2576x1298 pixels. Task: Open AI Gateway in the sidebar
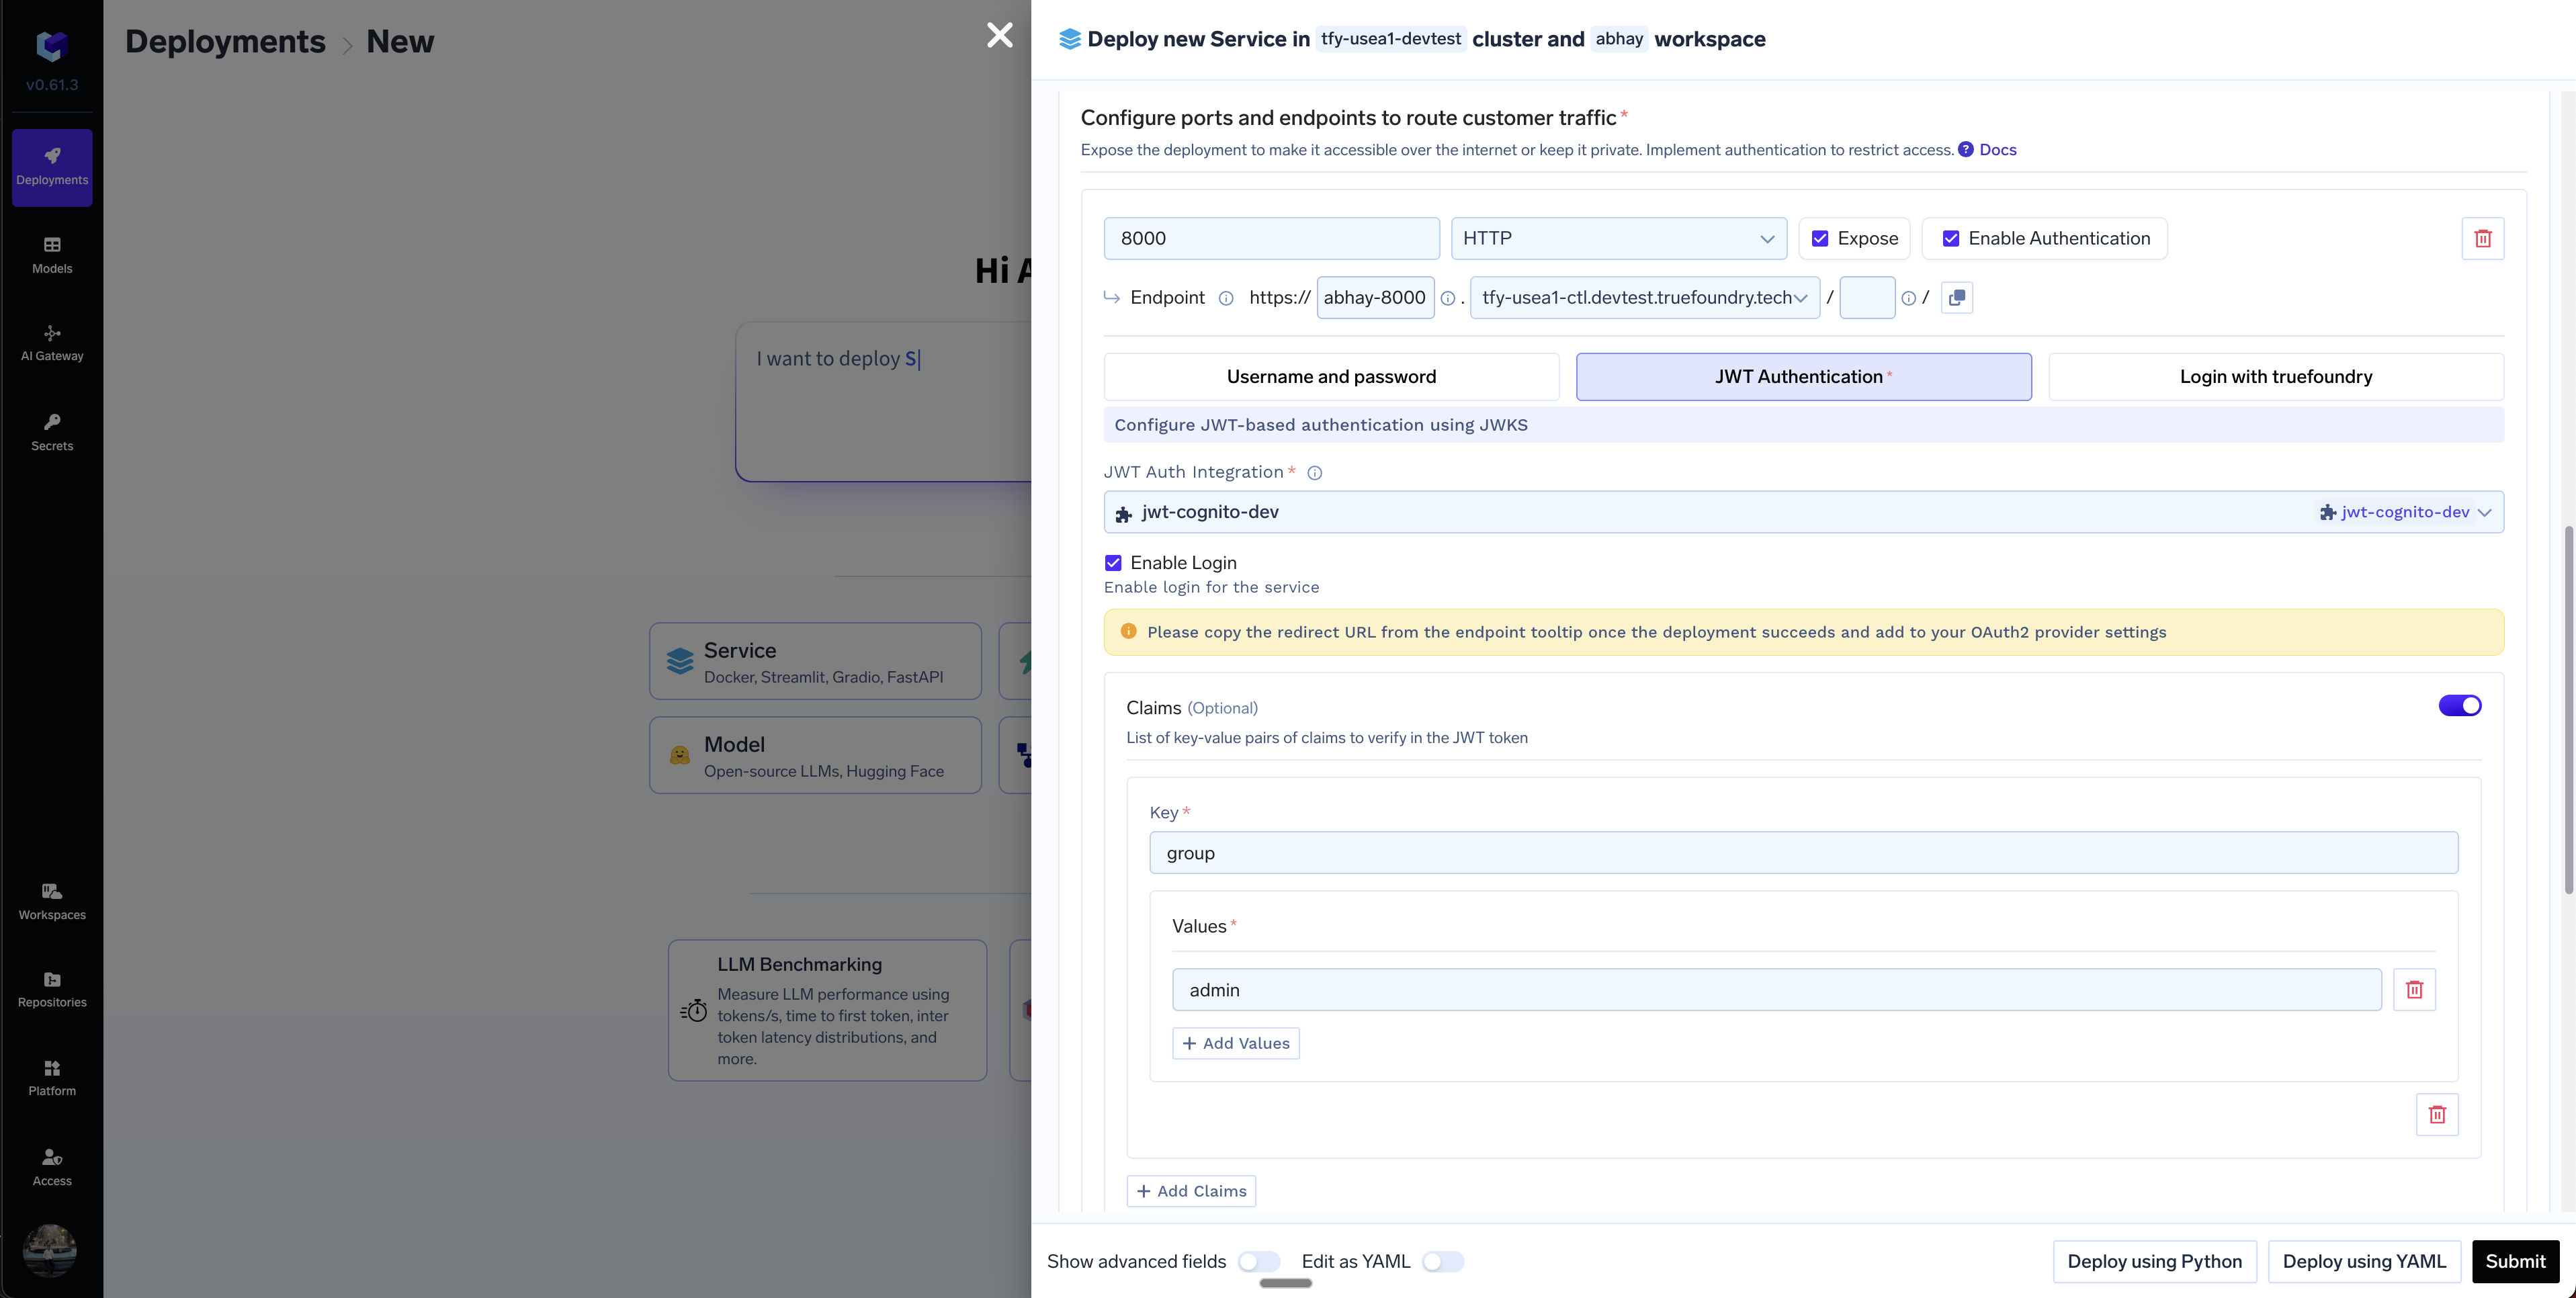click(x=52, y=343)
